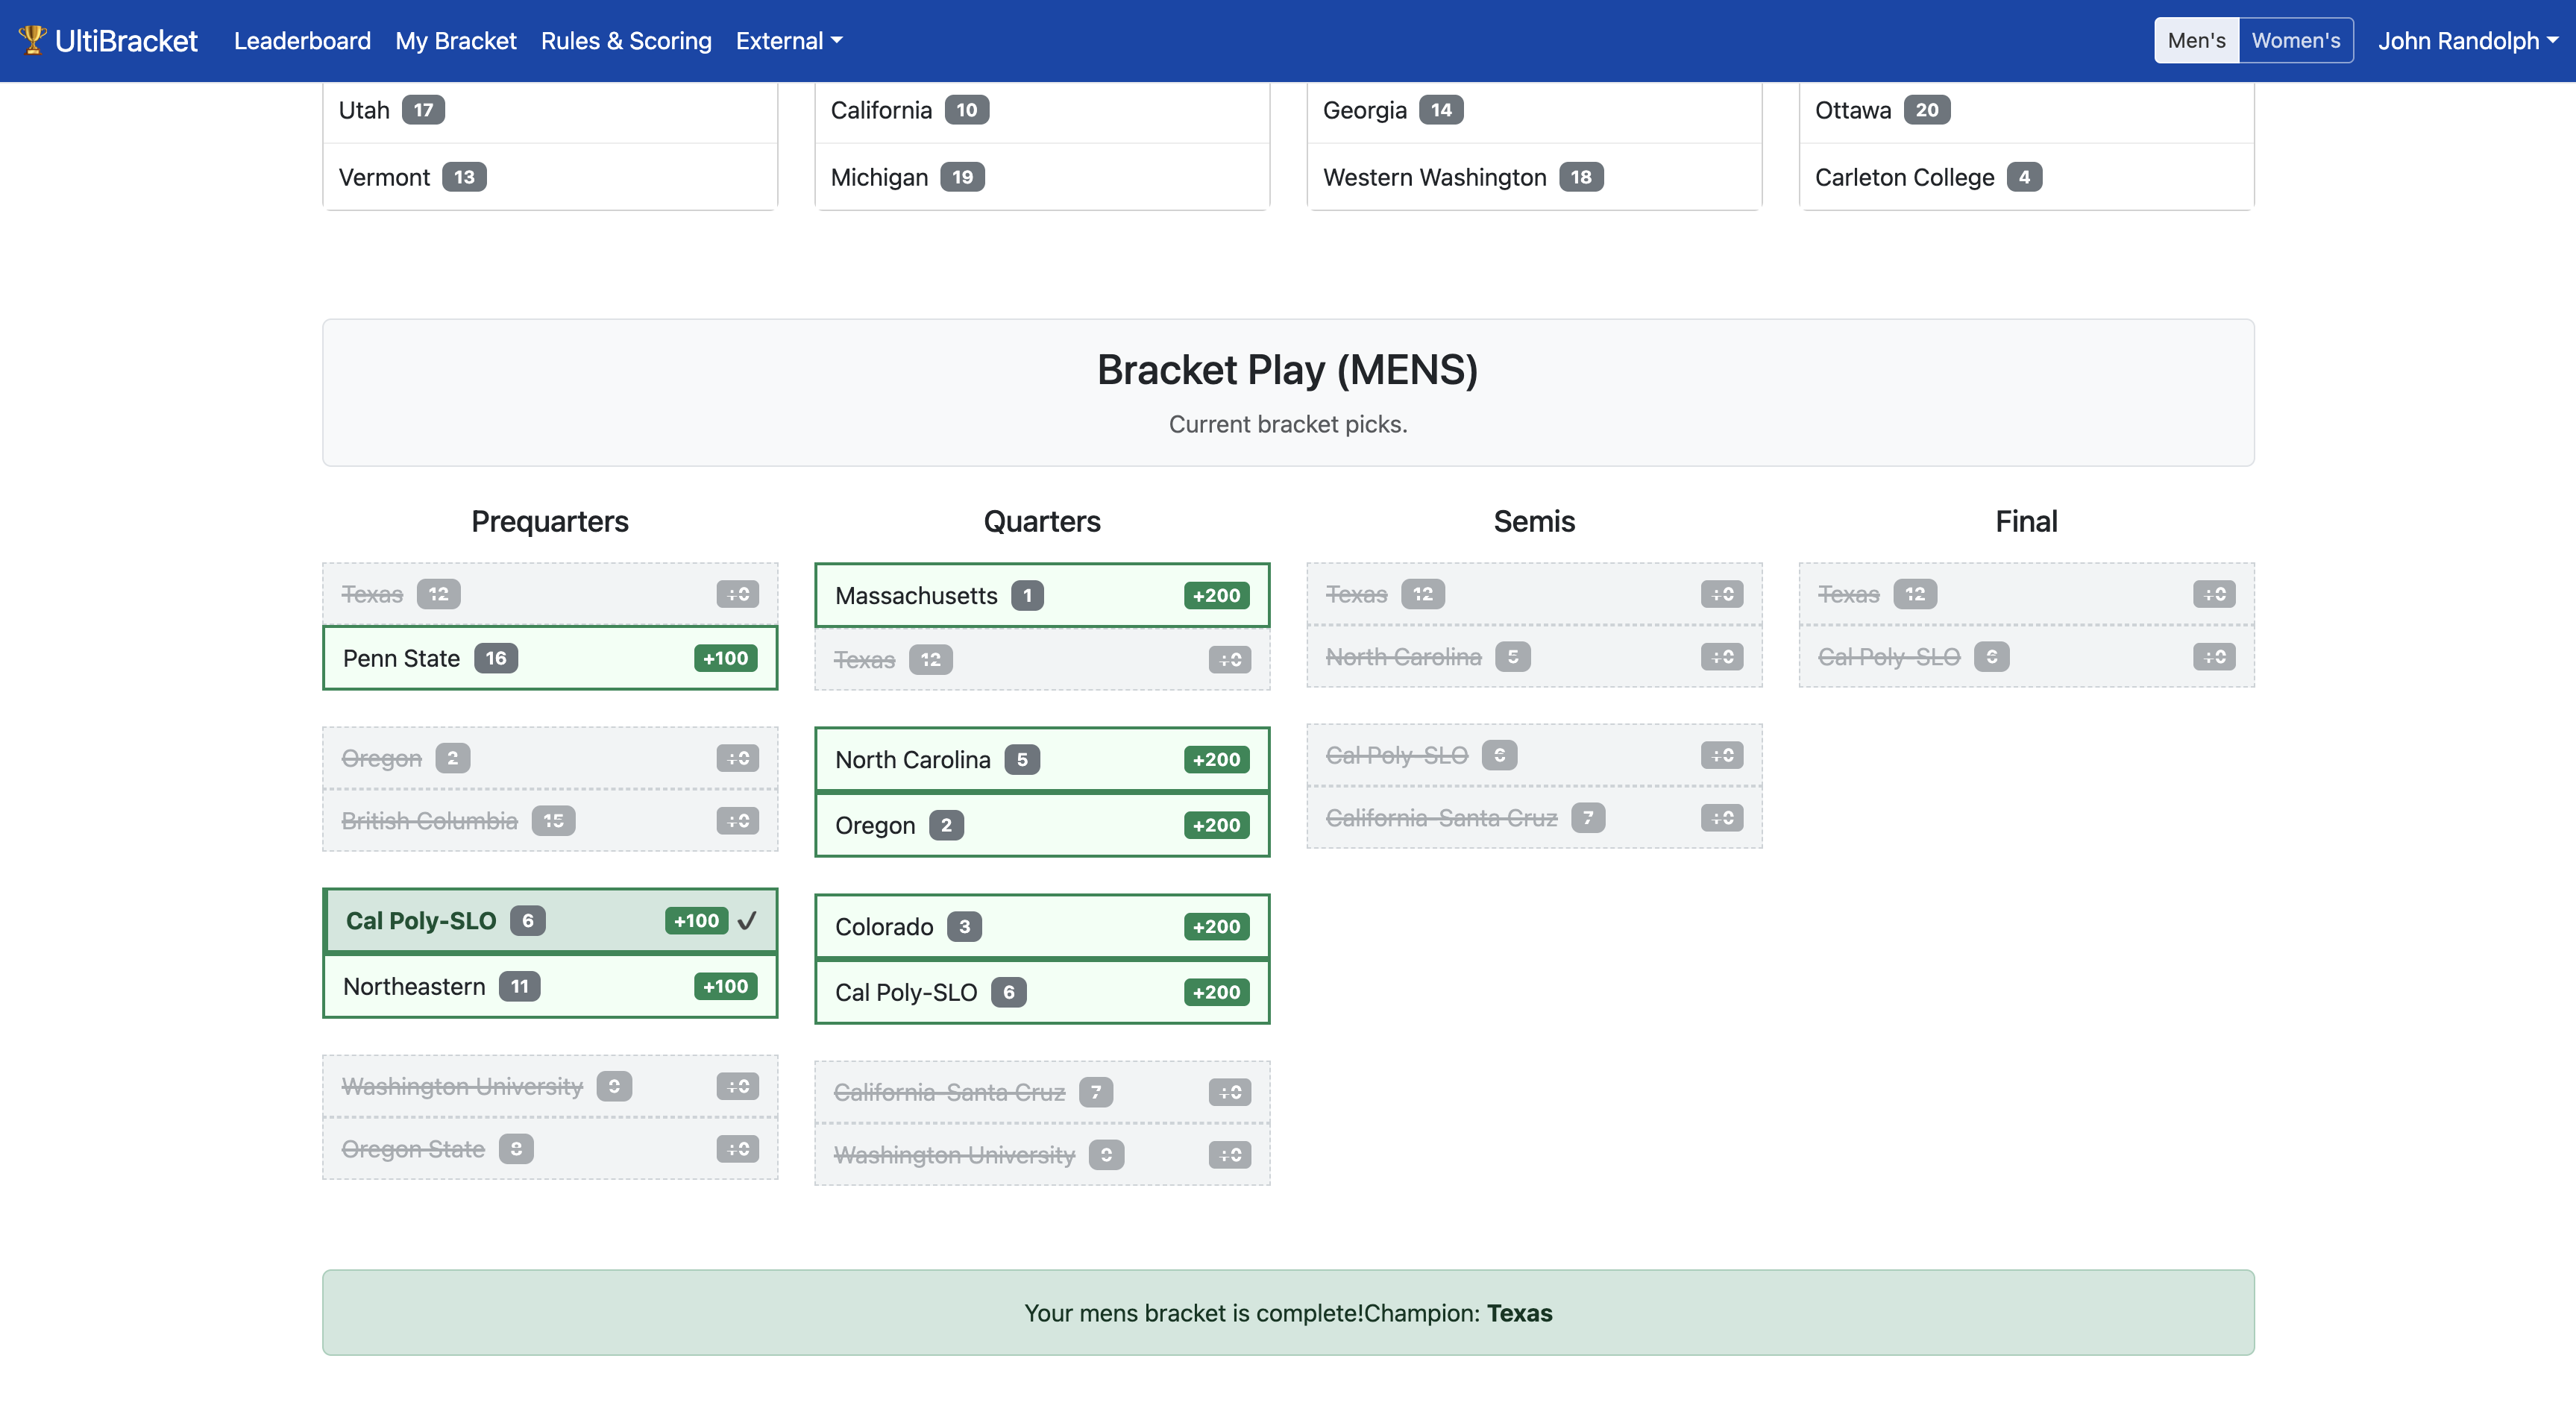Click crossed-out Washington University in Prequarters
The image size is (2576, 1417).
pyautogui.click(x=550, y=1086)
